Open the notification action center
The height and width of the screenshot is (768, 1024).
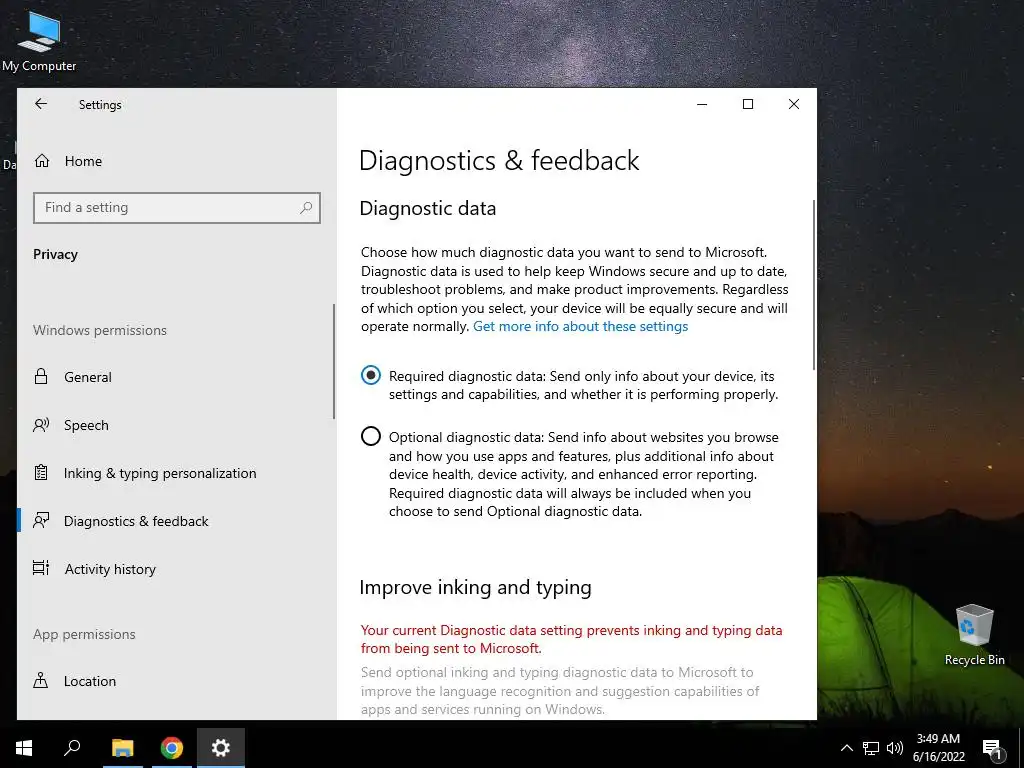[x=992, y=749]
